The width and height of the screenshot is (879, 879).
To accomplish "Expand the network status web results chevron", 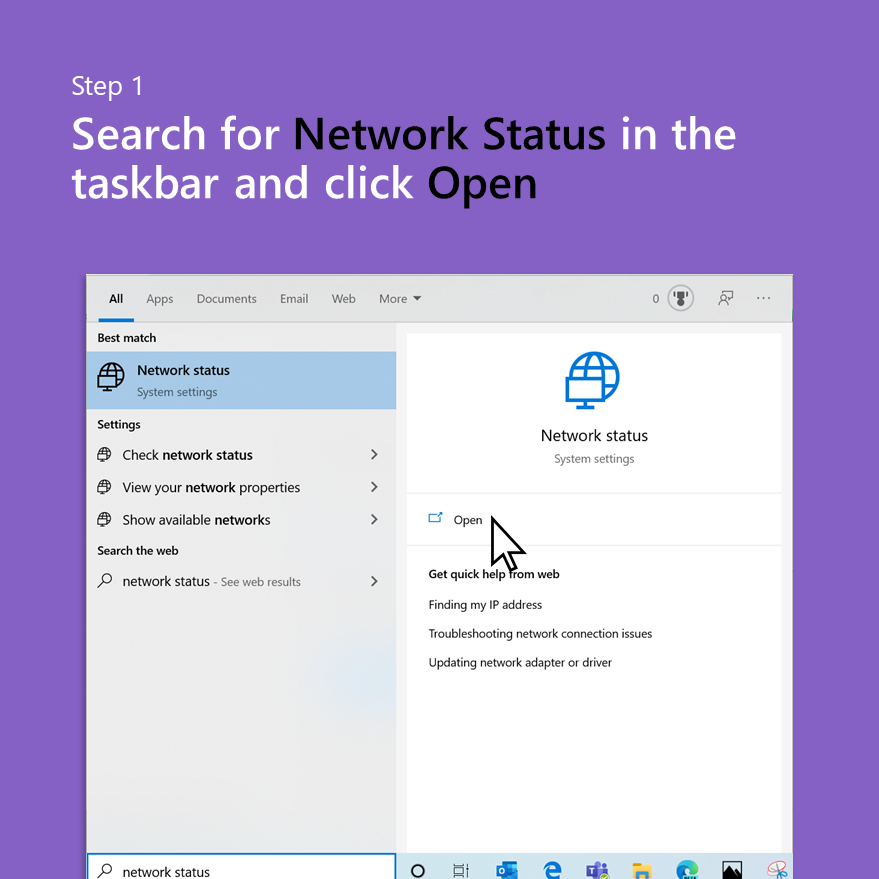I will pyautogui.click(x=373, y=581).
